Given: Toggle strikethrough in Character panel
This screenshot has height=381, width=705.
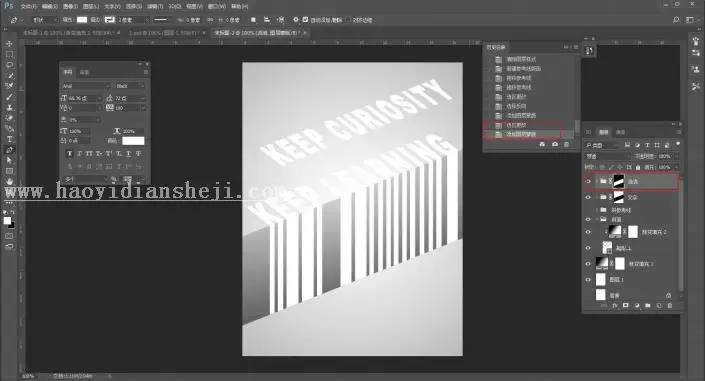Looking at the screenshot, I should pos(138,154).
